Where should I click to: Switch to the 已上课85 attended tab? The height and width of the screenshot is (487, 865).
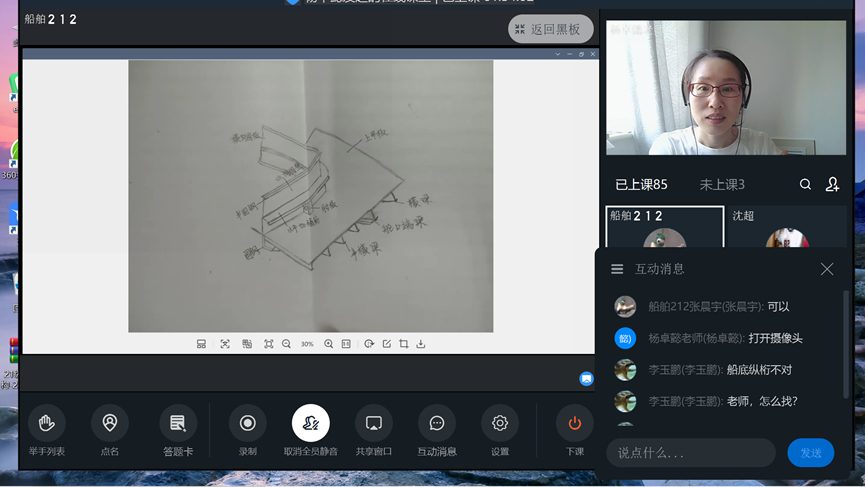coord(641,185)
